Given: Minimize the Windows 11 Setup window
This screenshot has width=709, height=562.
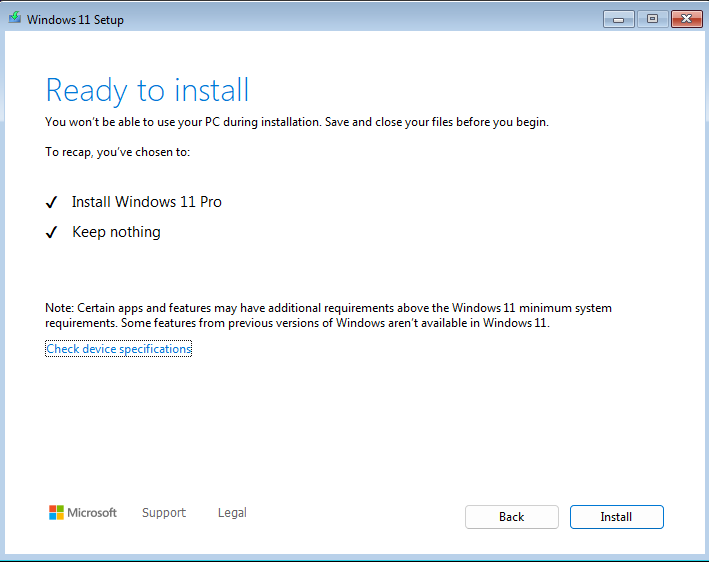Looking at the screenshot, I should click(619, 19).
